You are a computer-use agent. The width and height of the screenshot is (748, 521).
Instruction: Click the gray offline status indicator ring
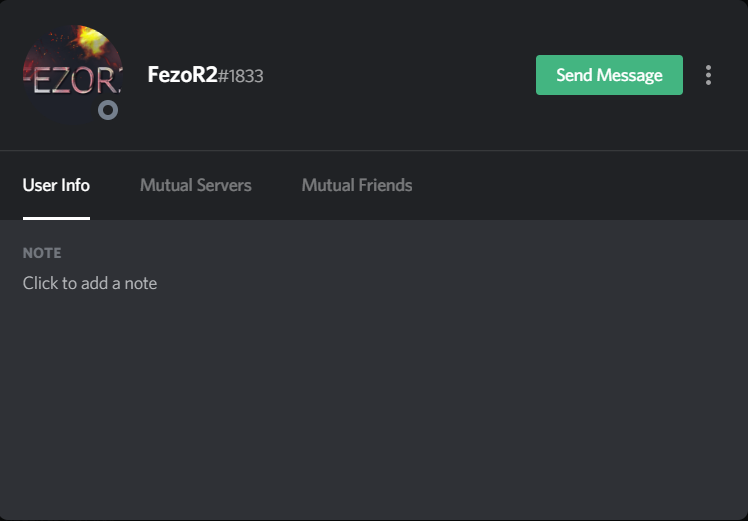tap(108, 110)
